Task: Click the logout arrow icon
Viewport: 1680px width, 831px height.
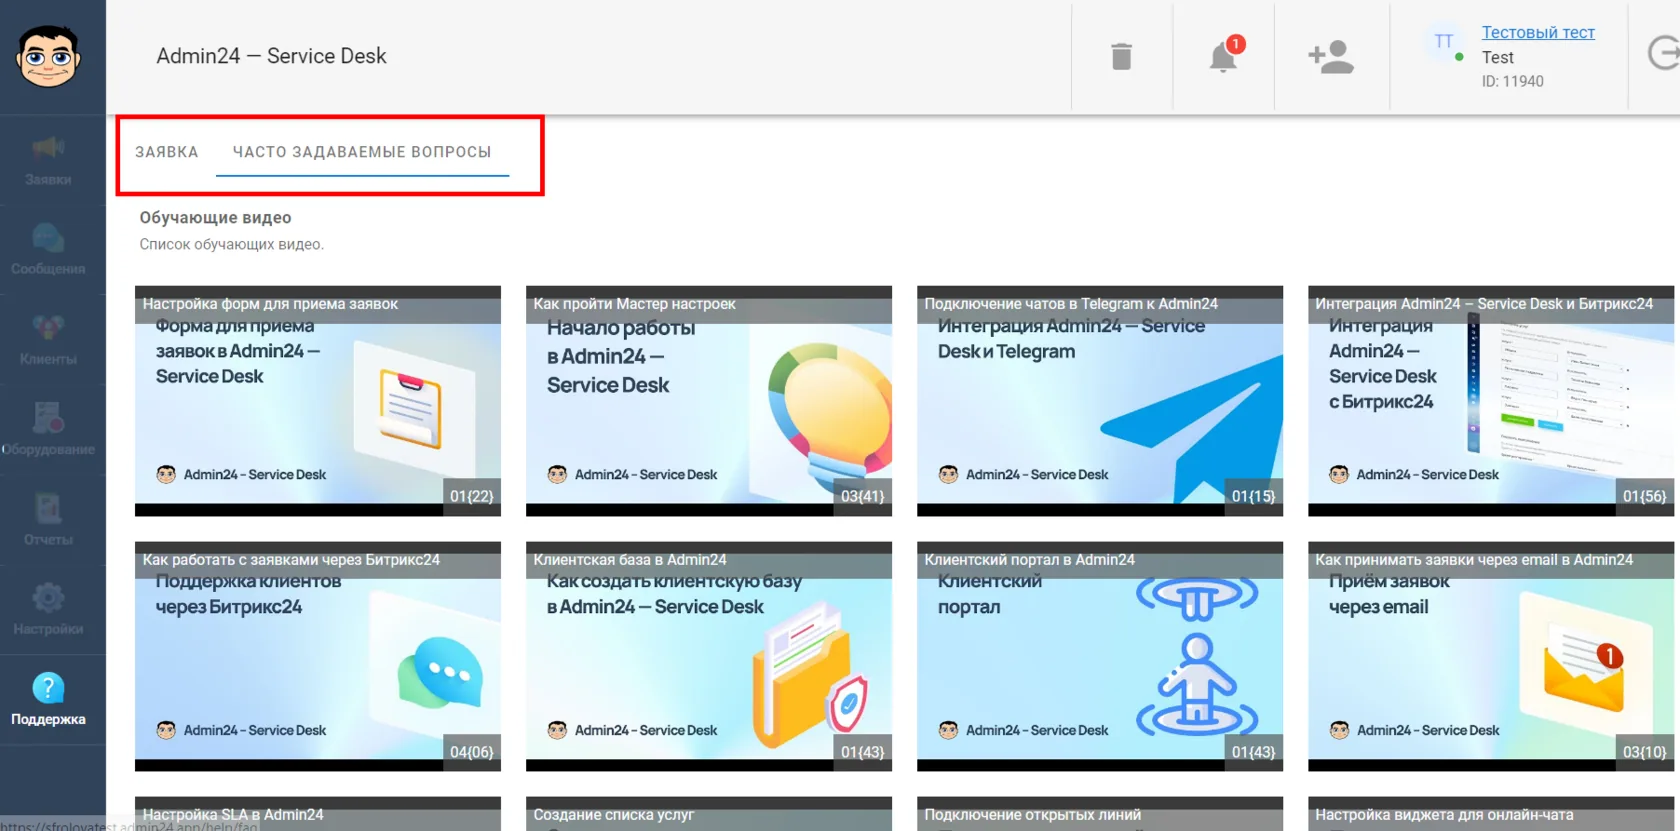Action: pyautogui.click(x=1664, y=53)
